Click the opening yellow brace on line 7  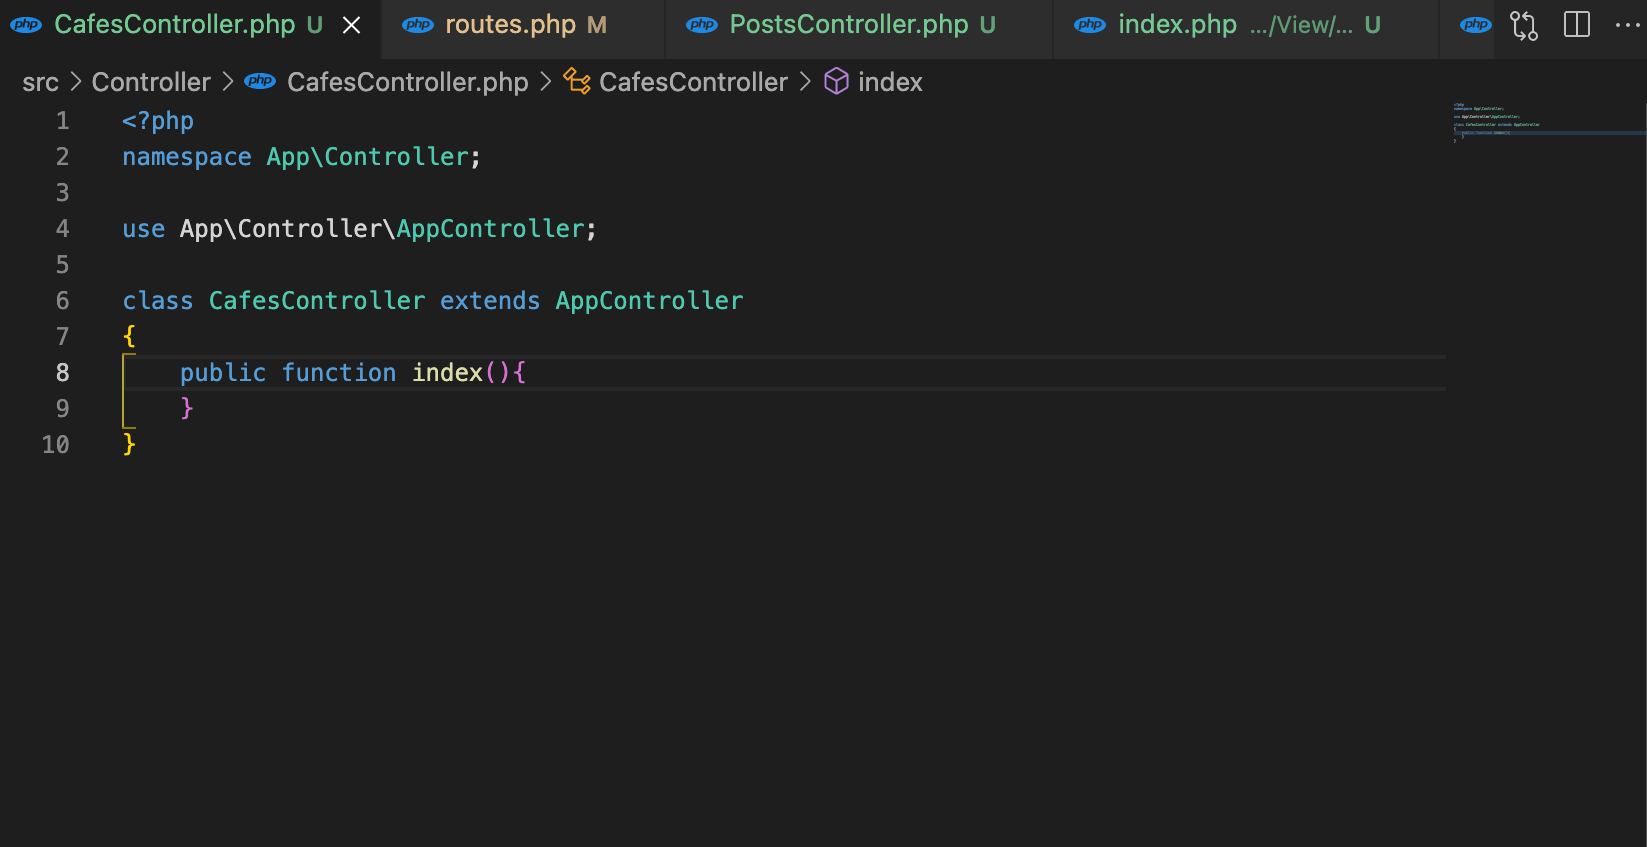point(129,336)
